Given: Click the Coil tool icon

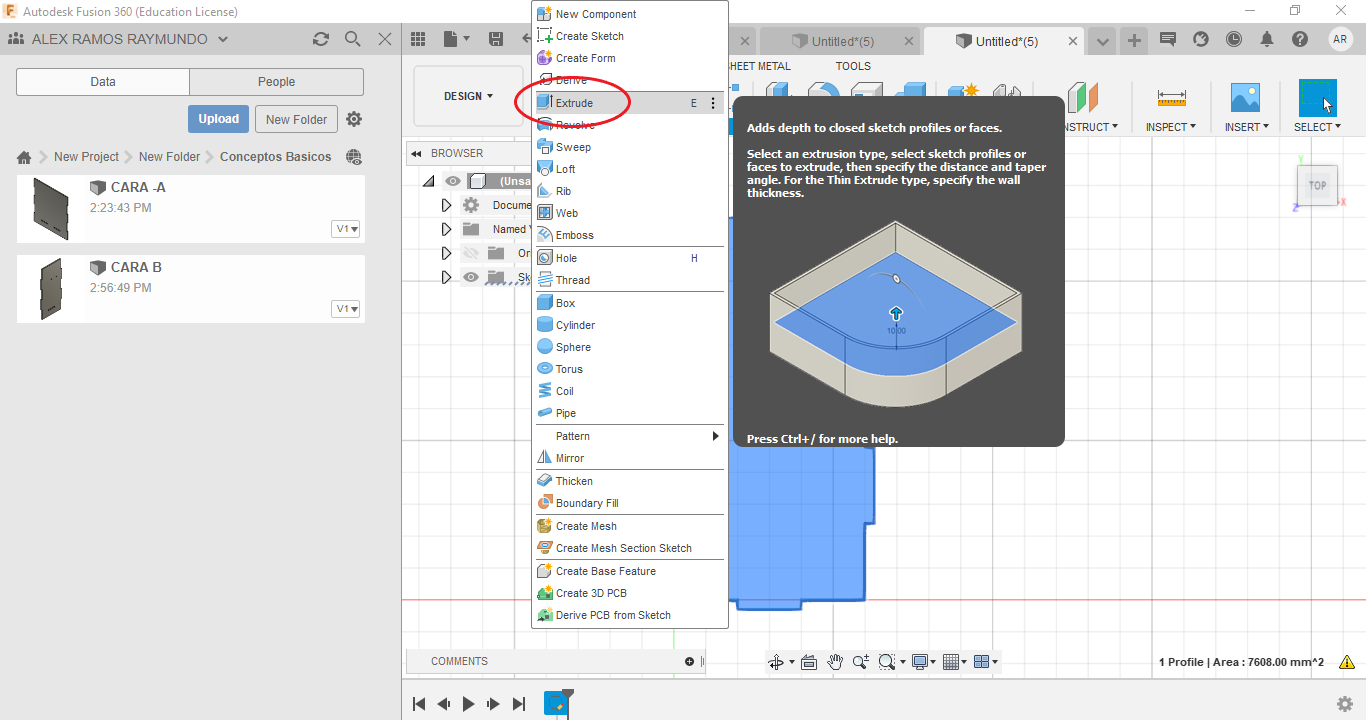Looking at the screenshot, I should coord(545,391).
